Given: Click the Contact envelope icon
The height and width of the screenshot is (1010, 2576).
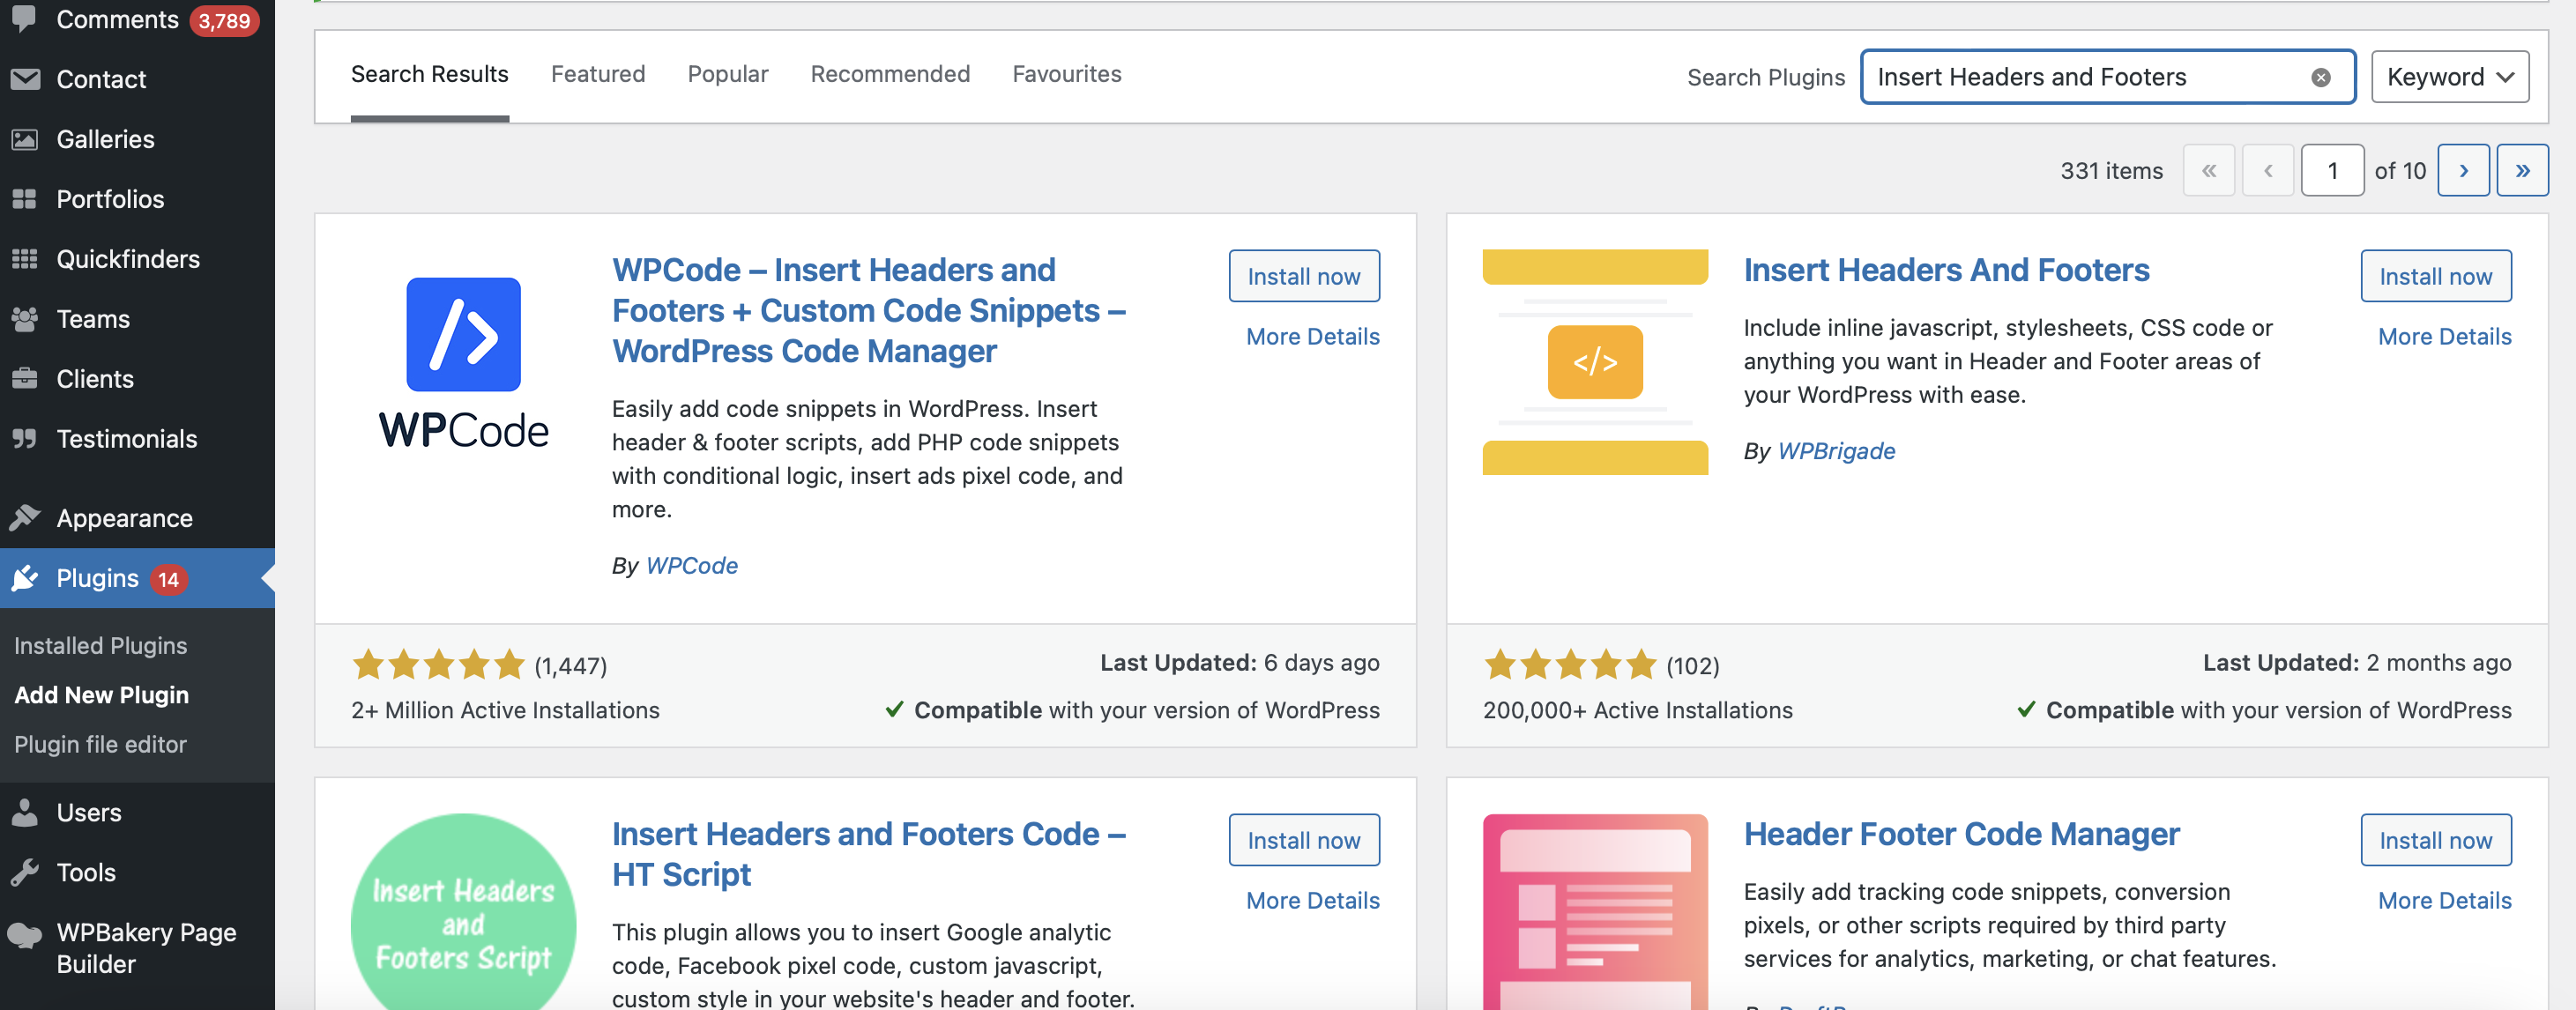Looking at the screenshot, I should [25, 79].
